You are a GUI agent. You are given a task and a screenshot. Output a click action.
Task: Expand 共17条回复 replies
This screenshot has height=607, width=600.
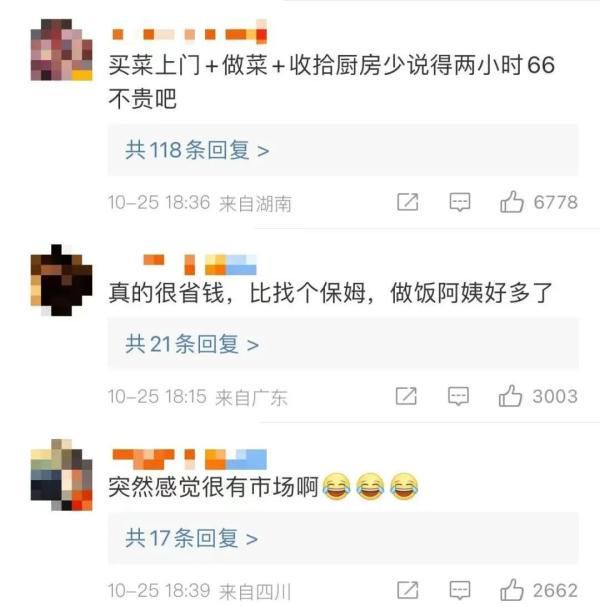click(x=343, y=538)
